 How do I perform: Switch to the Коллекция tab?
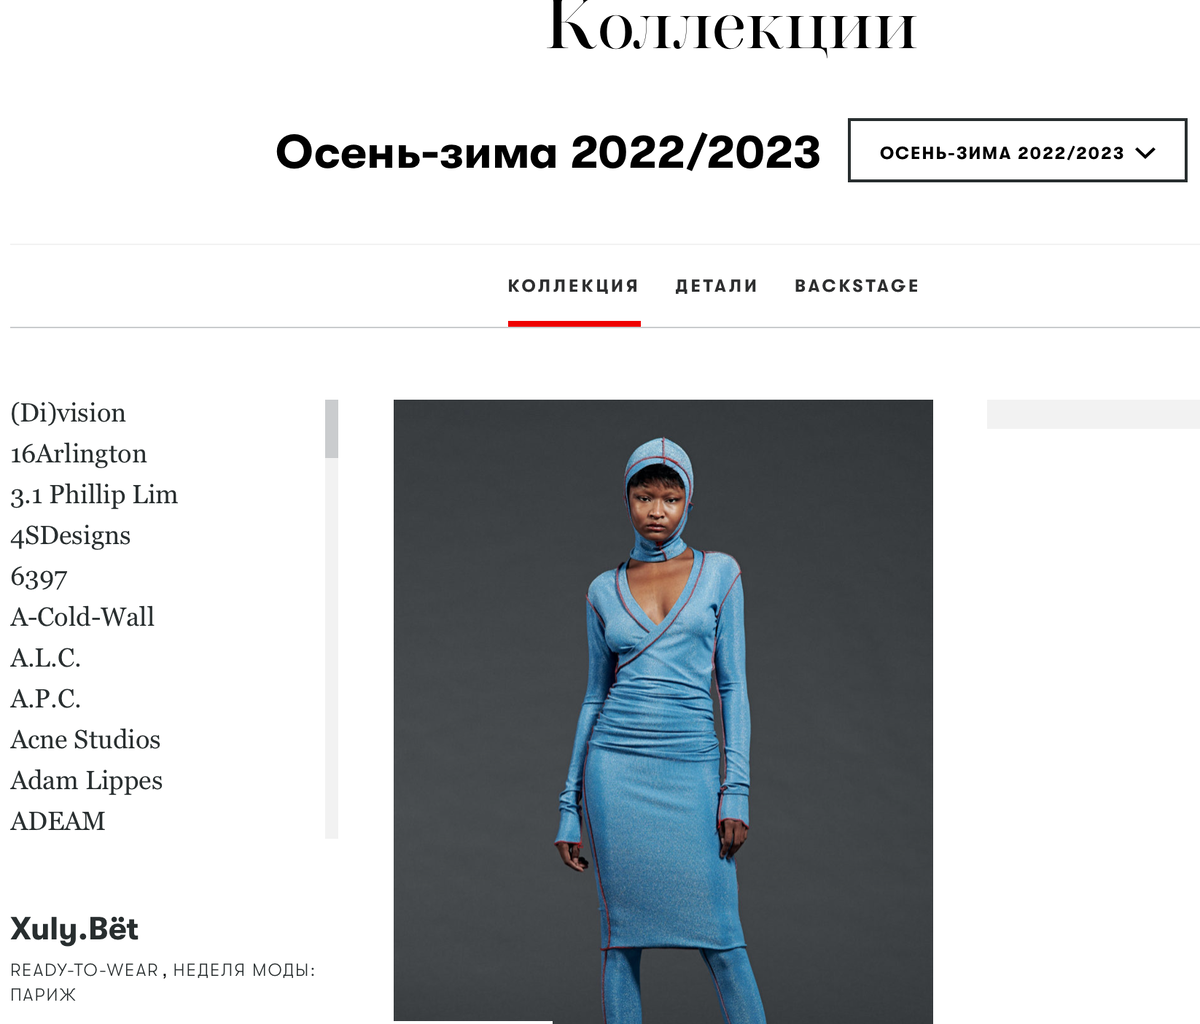tap(573, 286)
